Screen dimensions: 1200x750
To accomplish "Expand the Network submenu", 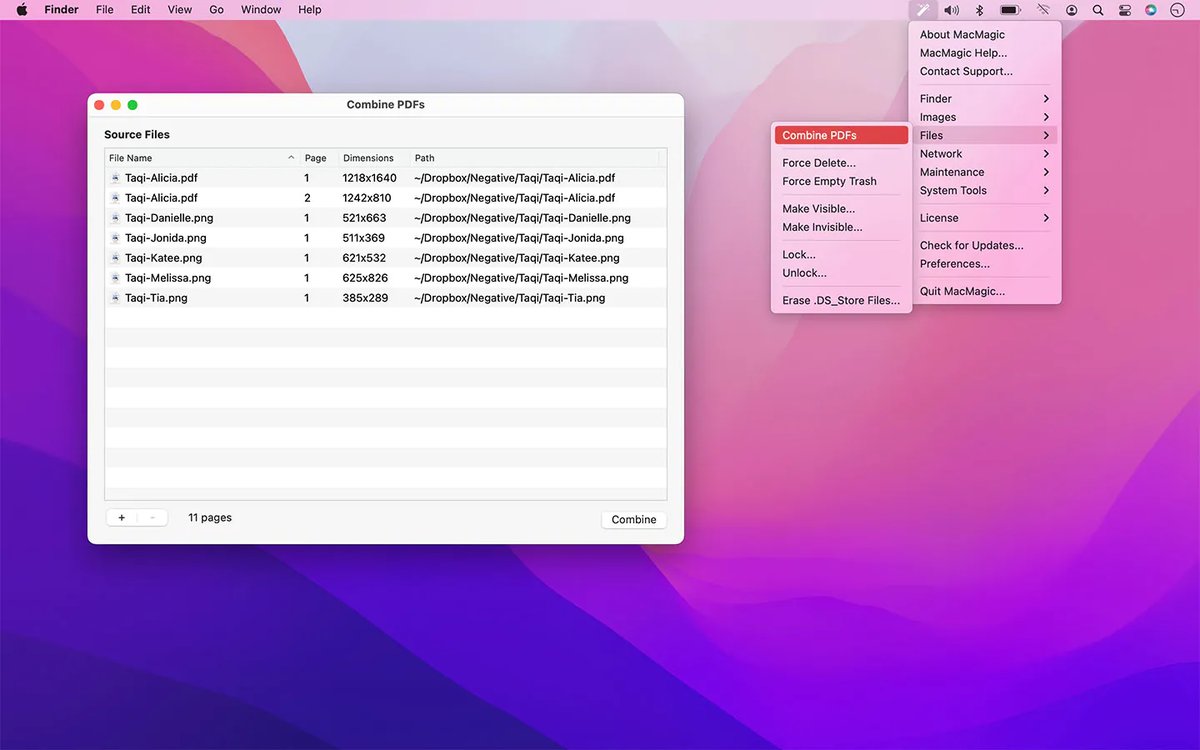I will [985, 154].
